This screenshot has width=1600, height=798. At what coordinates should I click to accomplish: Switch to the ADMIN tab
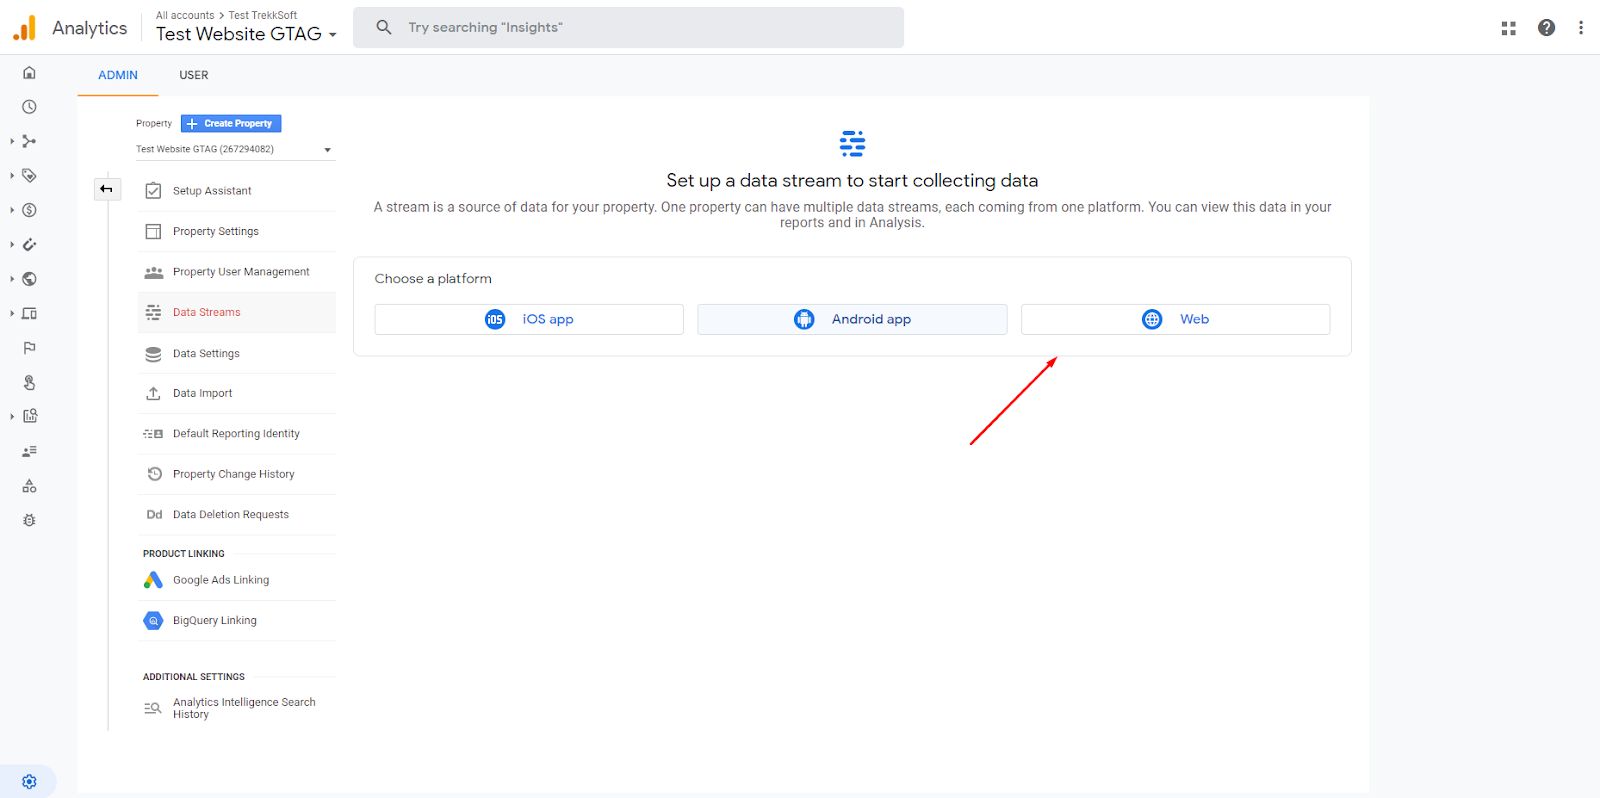pyautogui.click(x=118, y=75)
